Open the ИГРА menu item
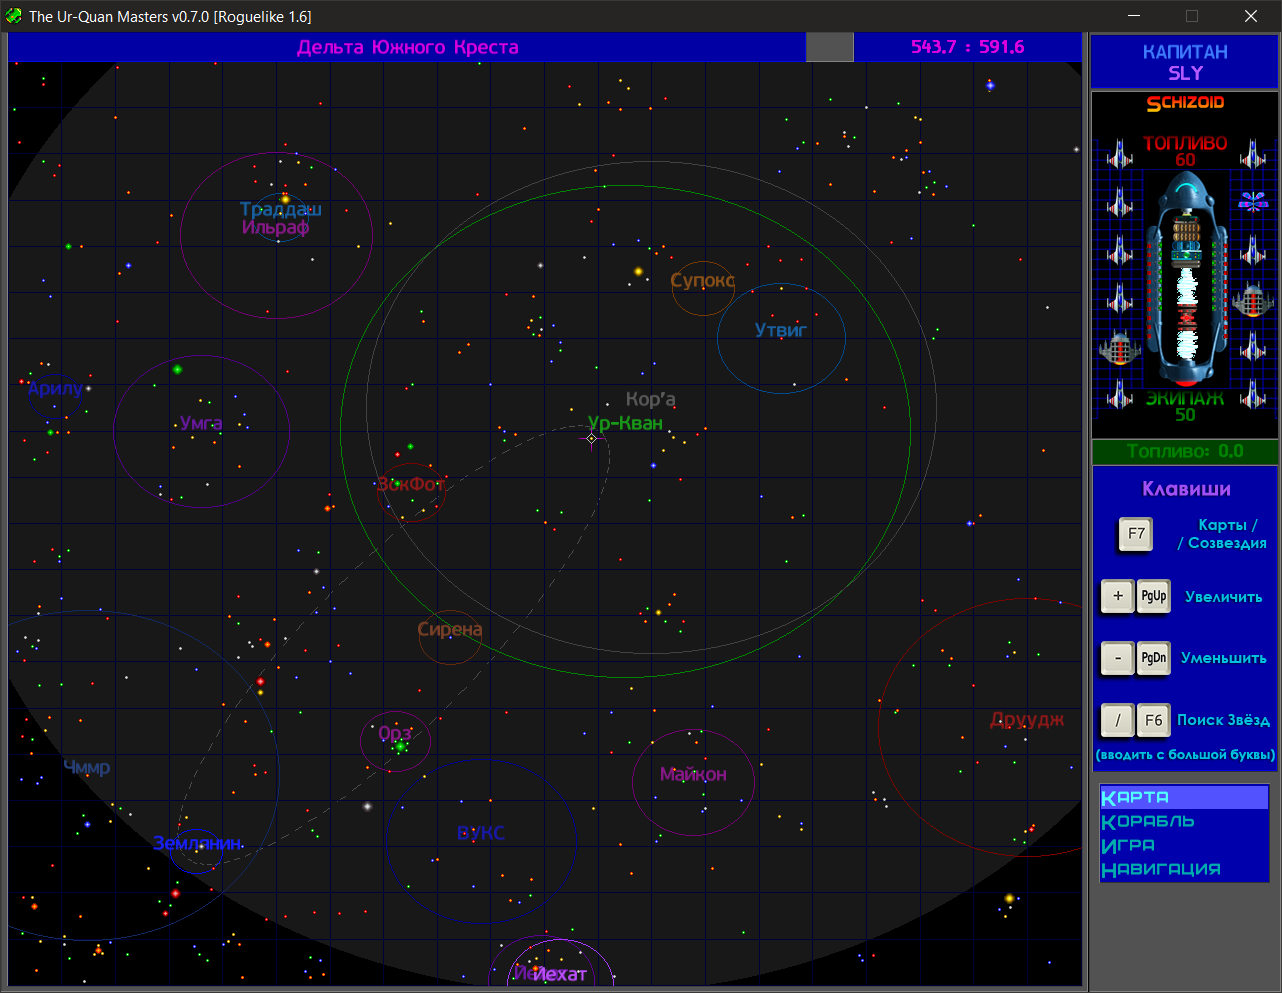 1128,845
